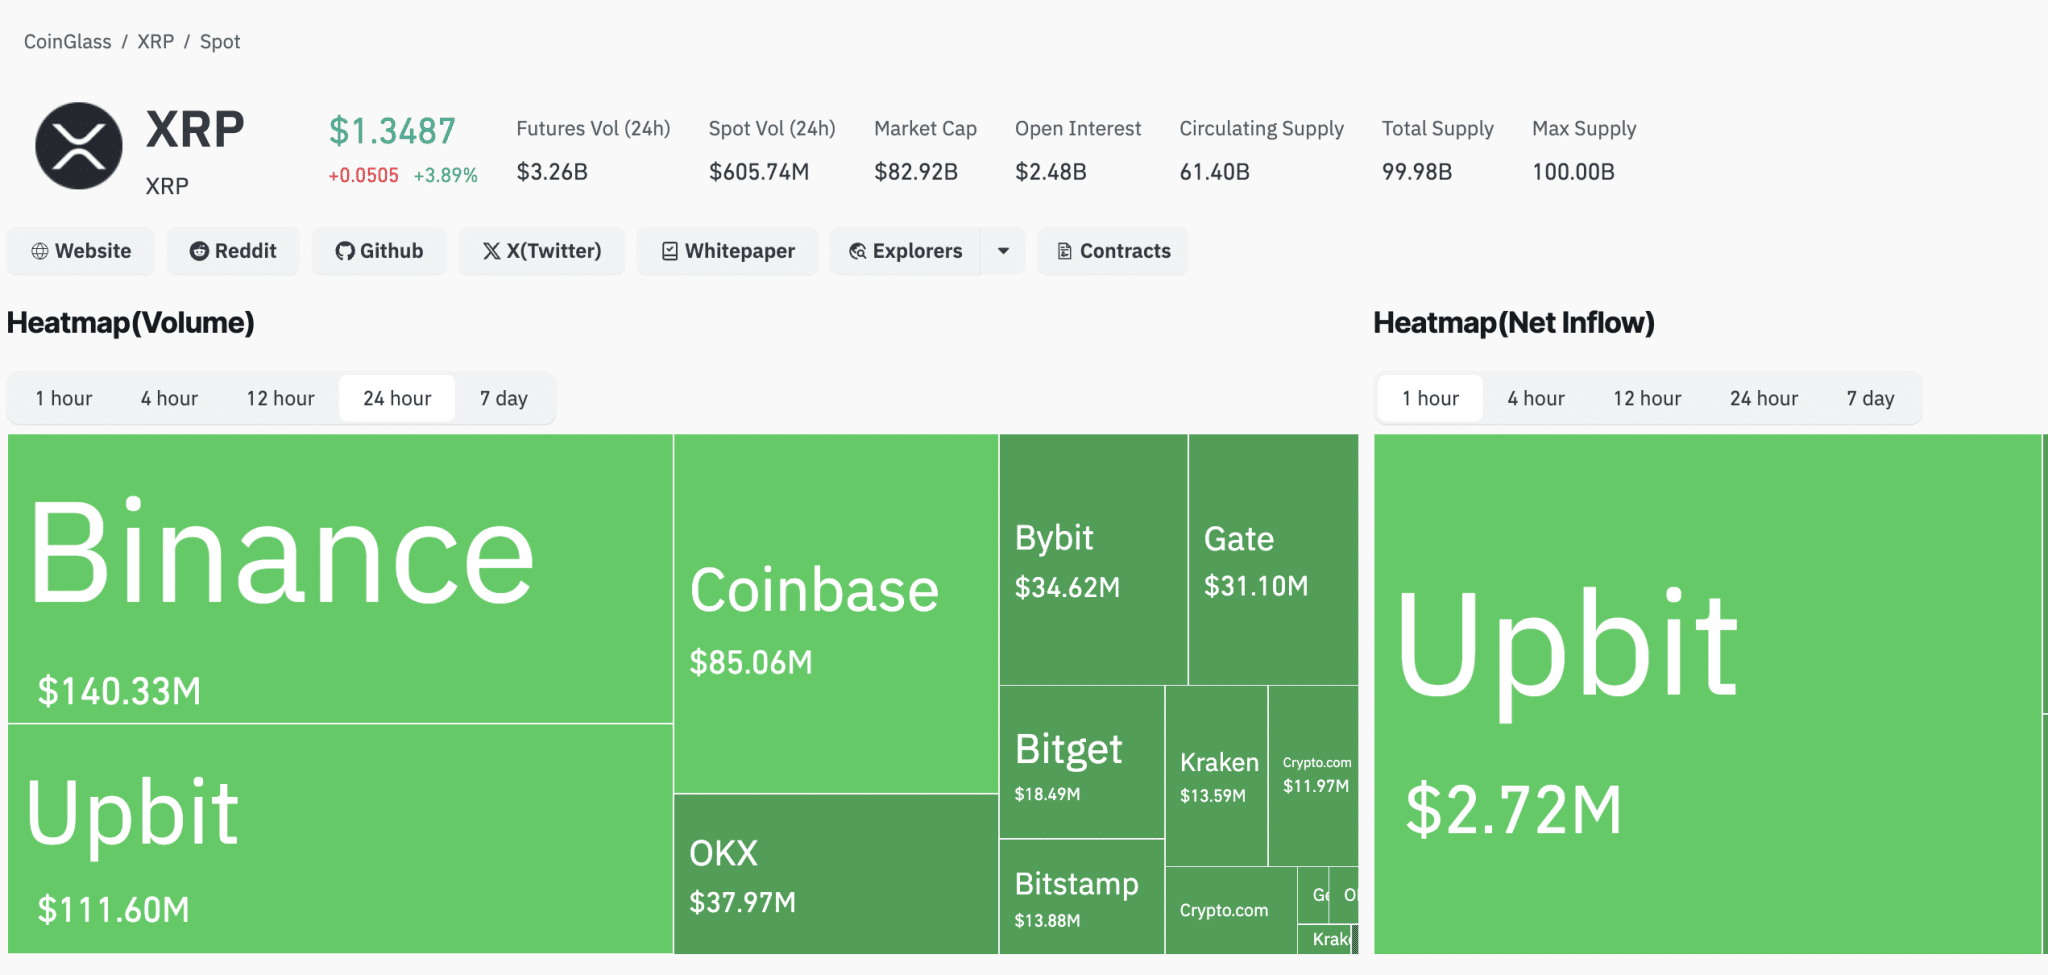This screenshot has width=2048, height=975.
Task: Click the Github octocat icon
Action: pos(345,251)
